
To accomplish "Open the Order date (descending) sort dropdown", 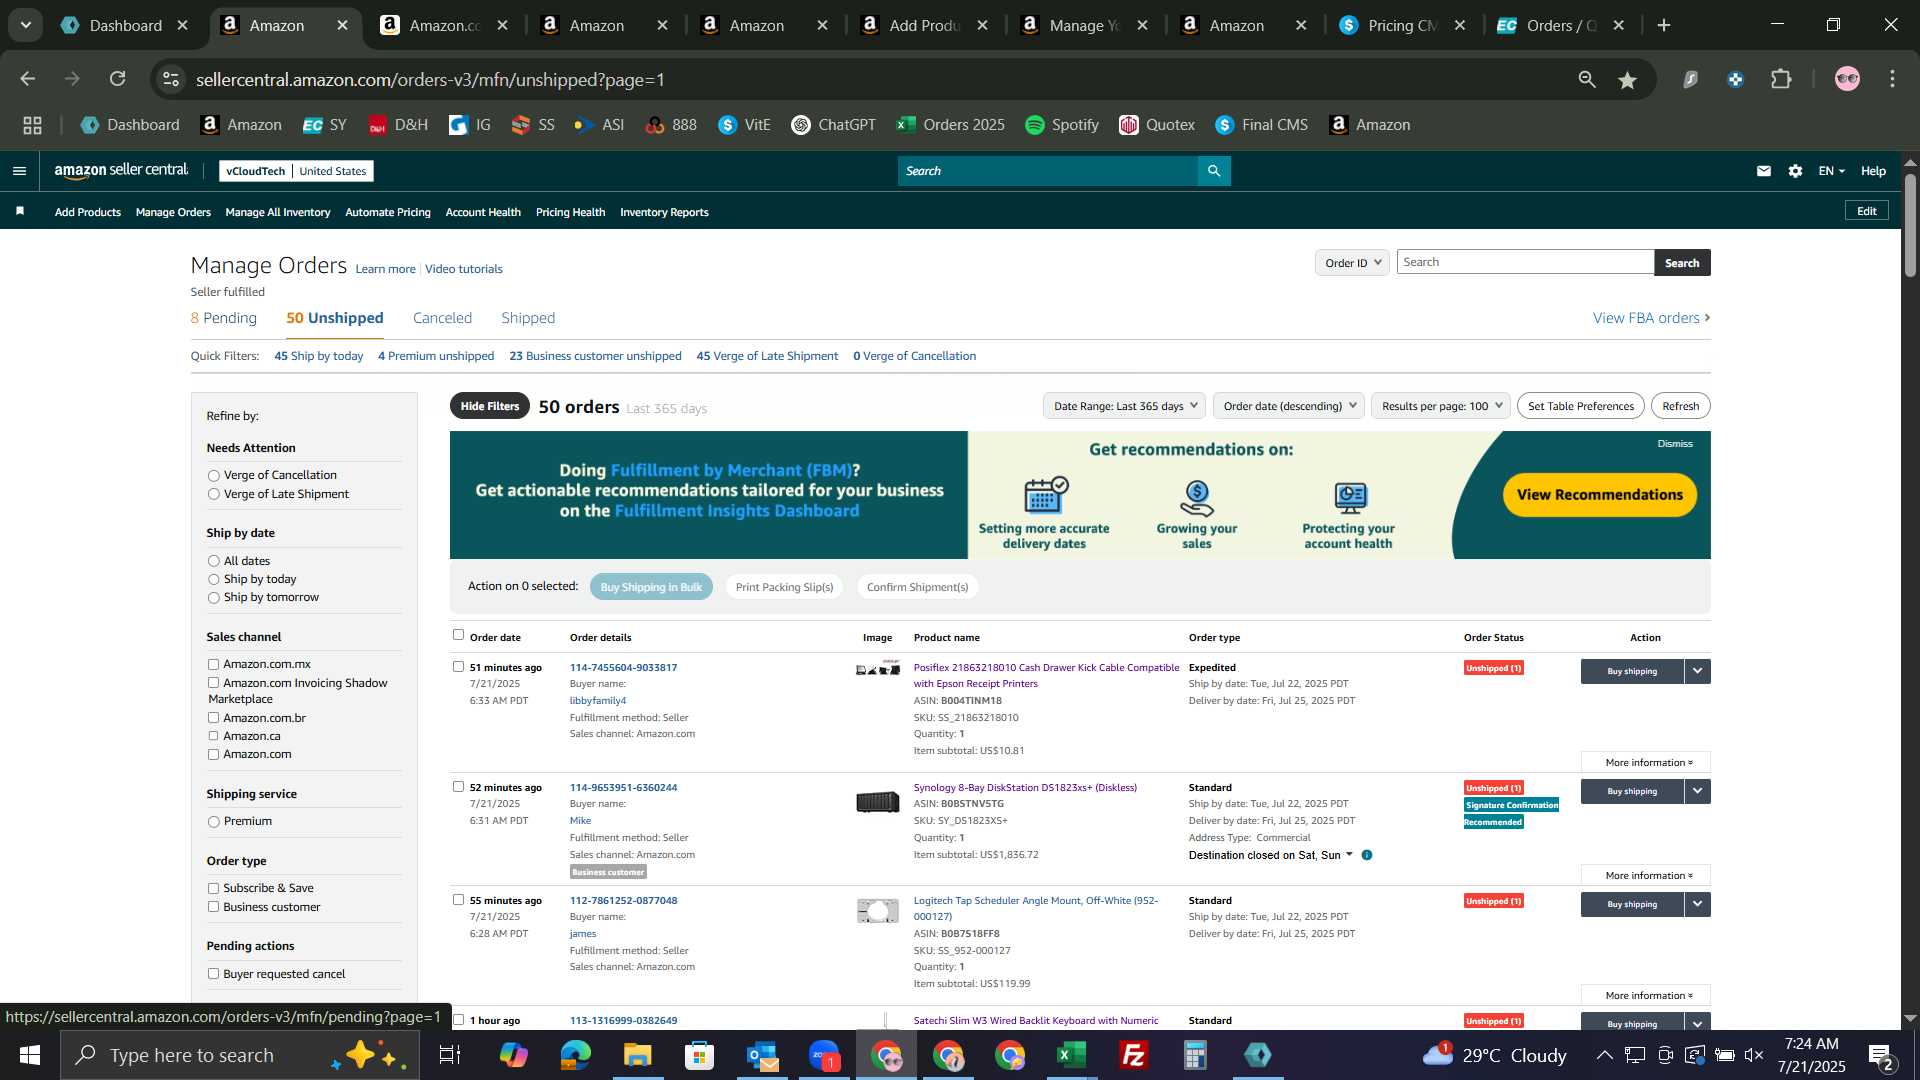I will click(1289, 406).
